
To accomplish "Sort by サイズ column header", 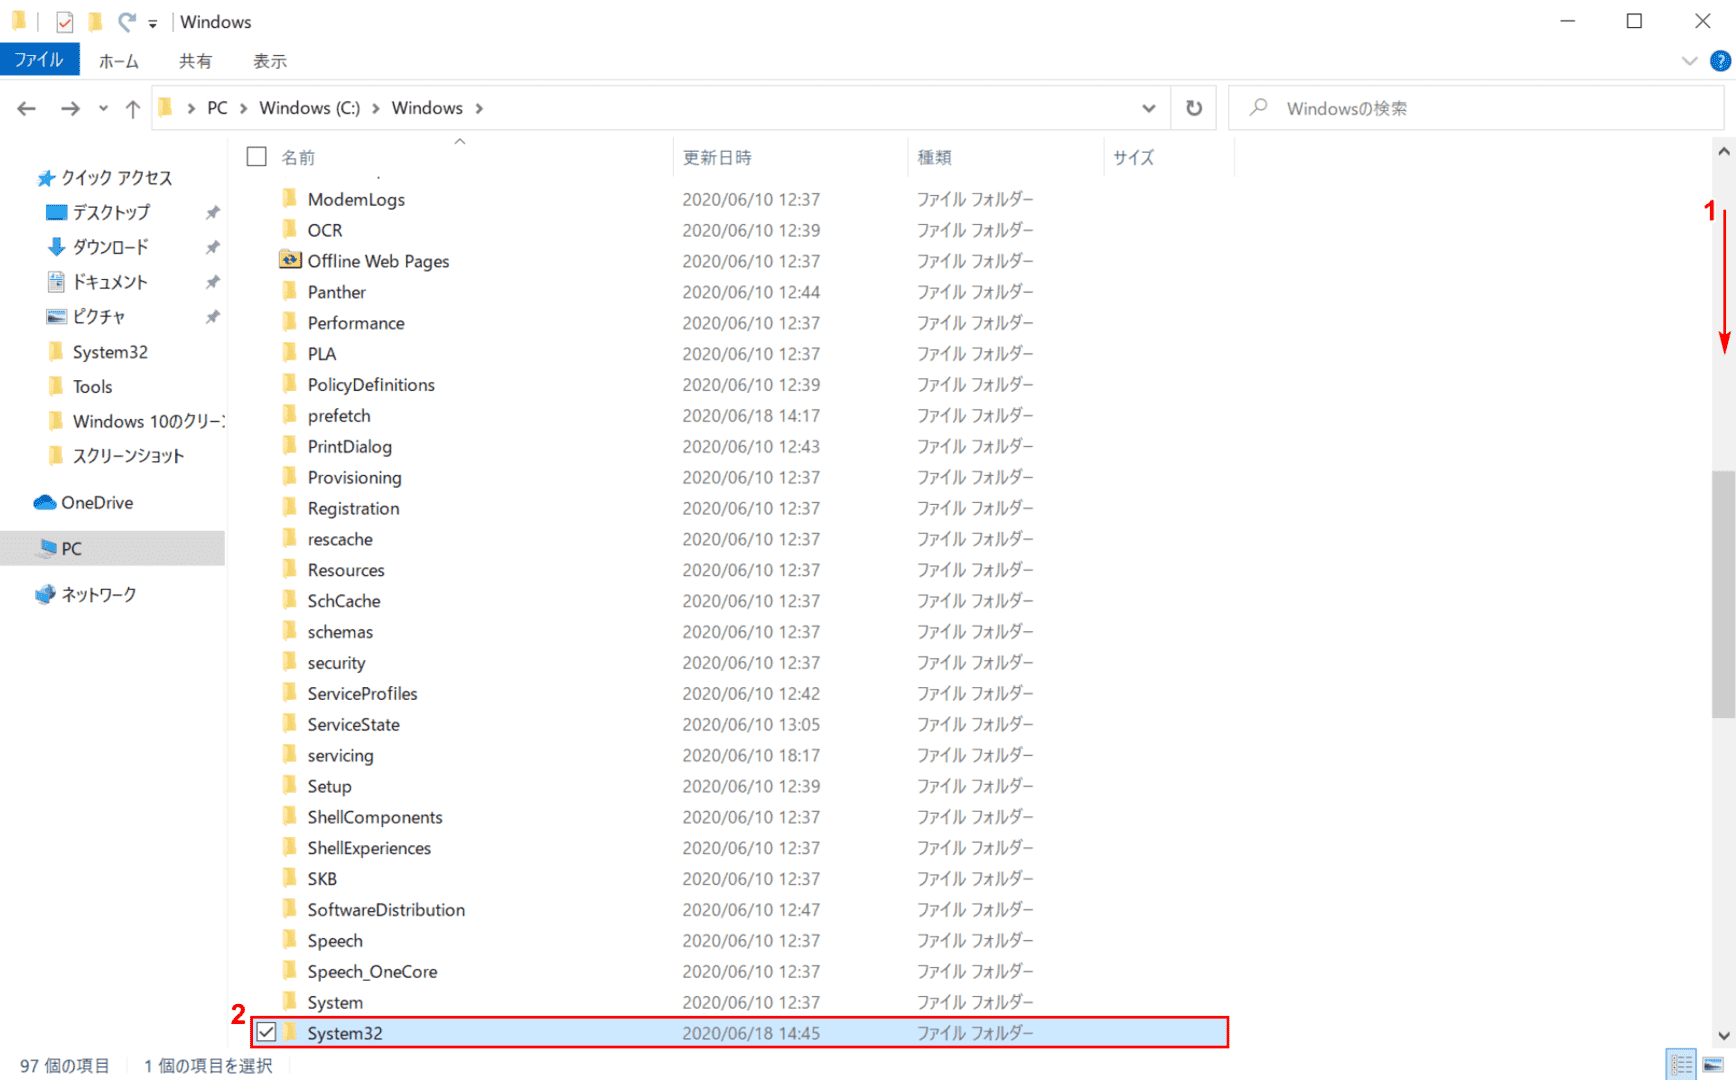I will tap(1134, 157).
